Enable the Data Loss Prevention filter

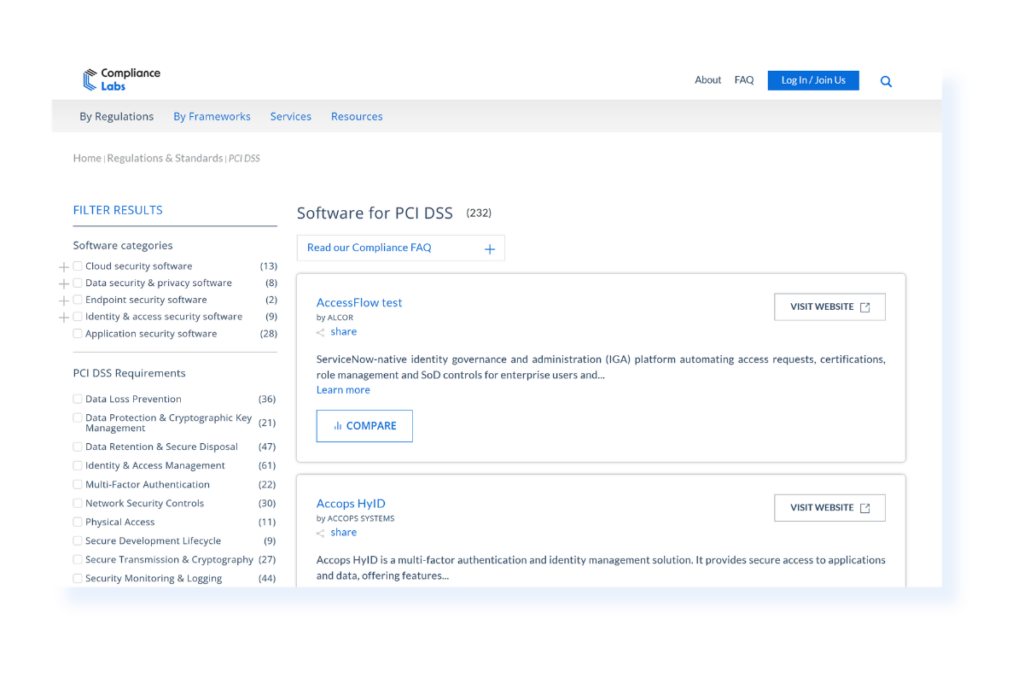pos(78,398)
